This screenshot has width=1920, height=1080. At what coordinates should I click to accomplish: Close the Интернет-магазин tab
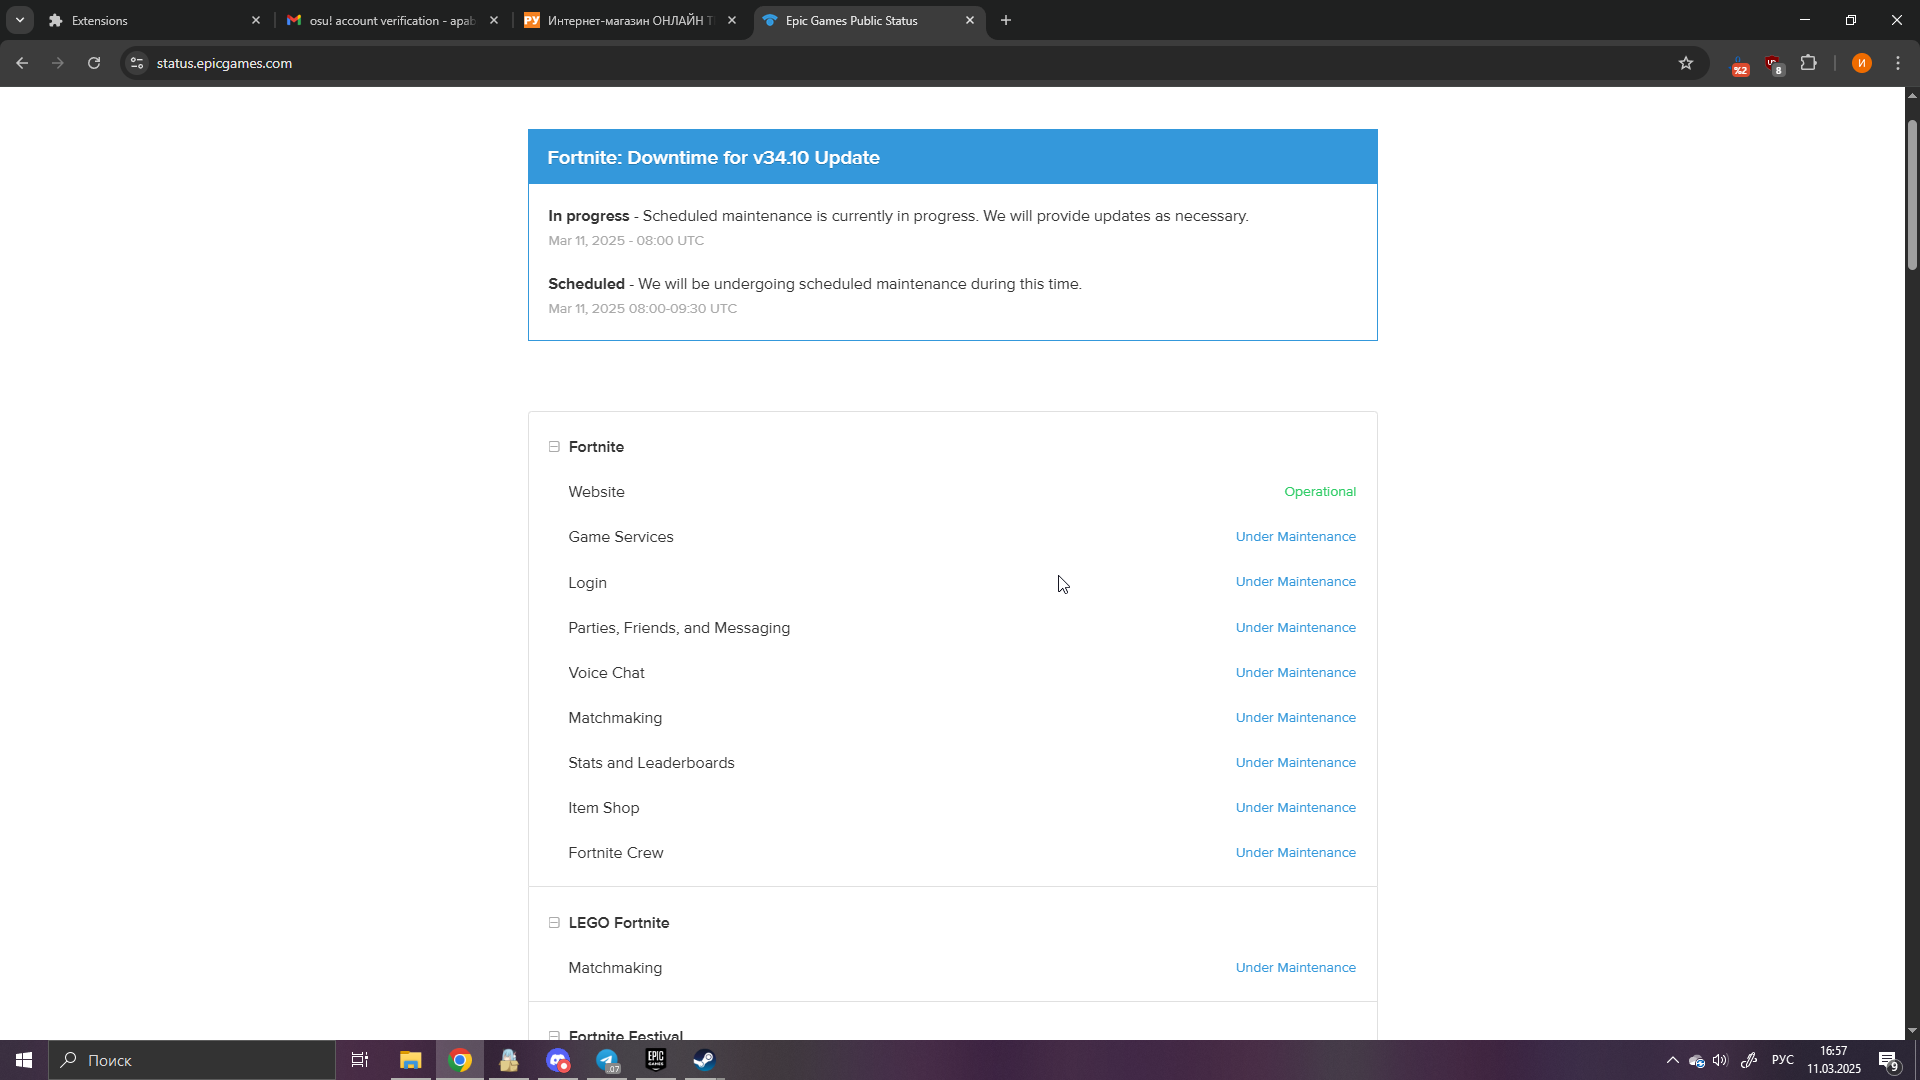(x=732, y=20)
